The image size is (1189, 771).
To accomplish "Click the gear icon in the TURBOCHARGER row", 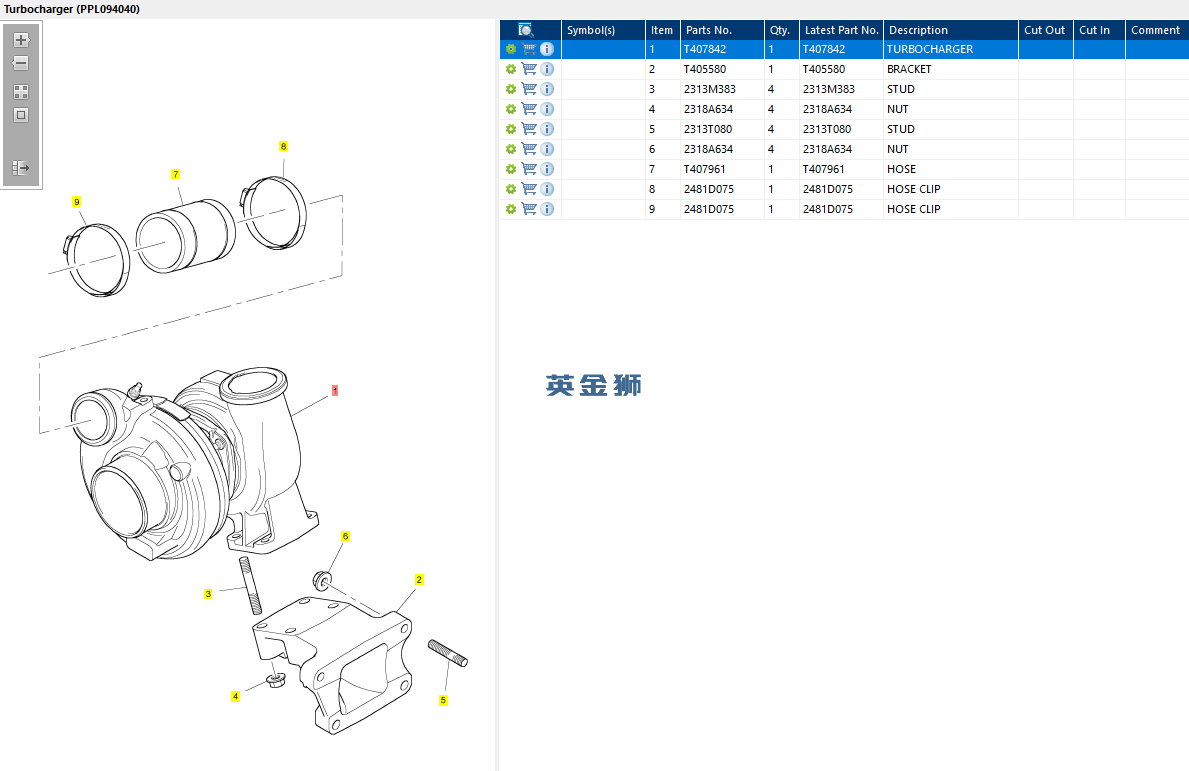I will pos(511,49).
